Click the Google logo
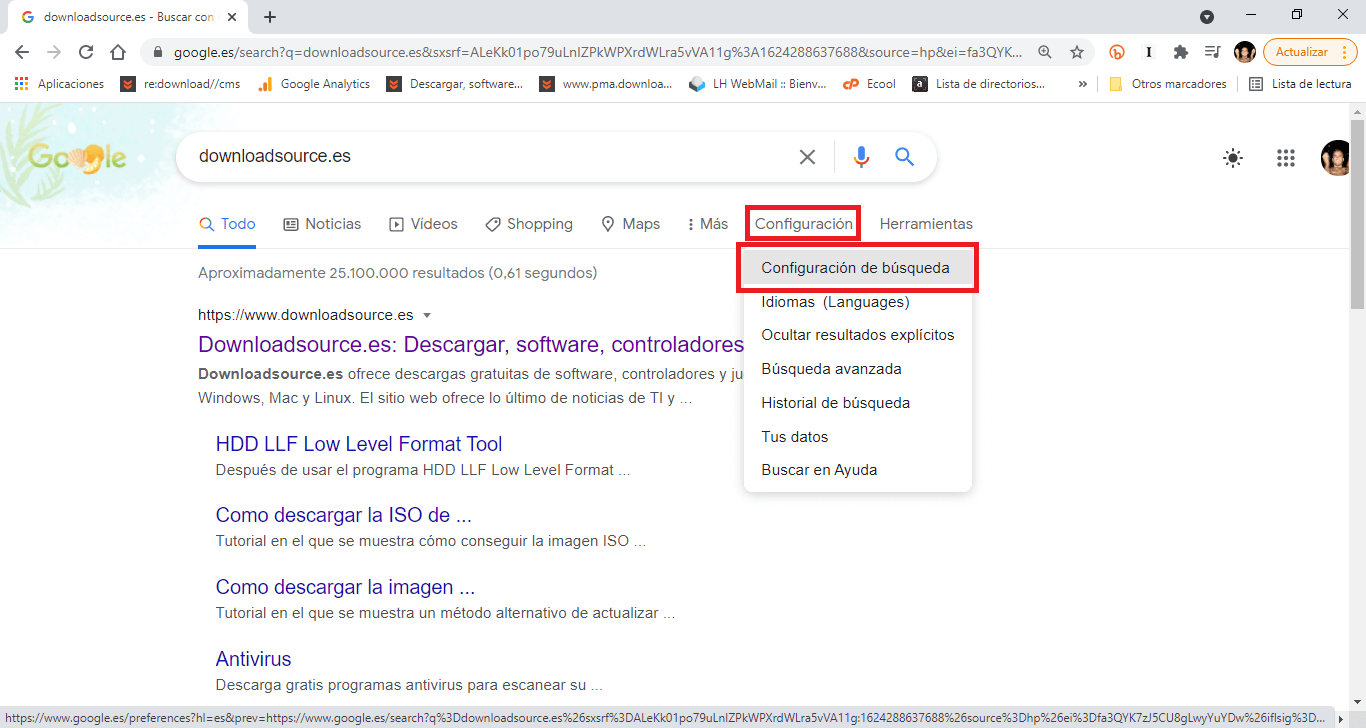Screen dimensions: 1366x728 point(77,157)
